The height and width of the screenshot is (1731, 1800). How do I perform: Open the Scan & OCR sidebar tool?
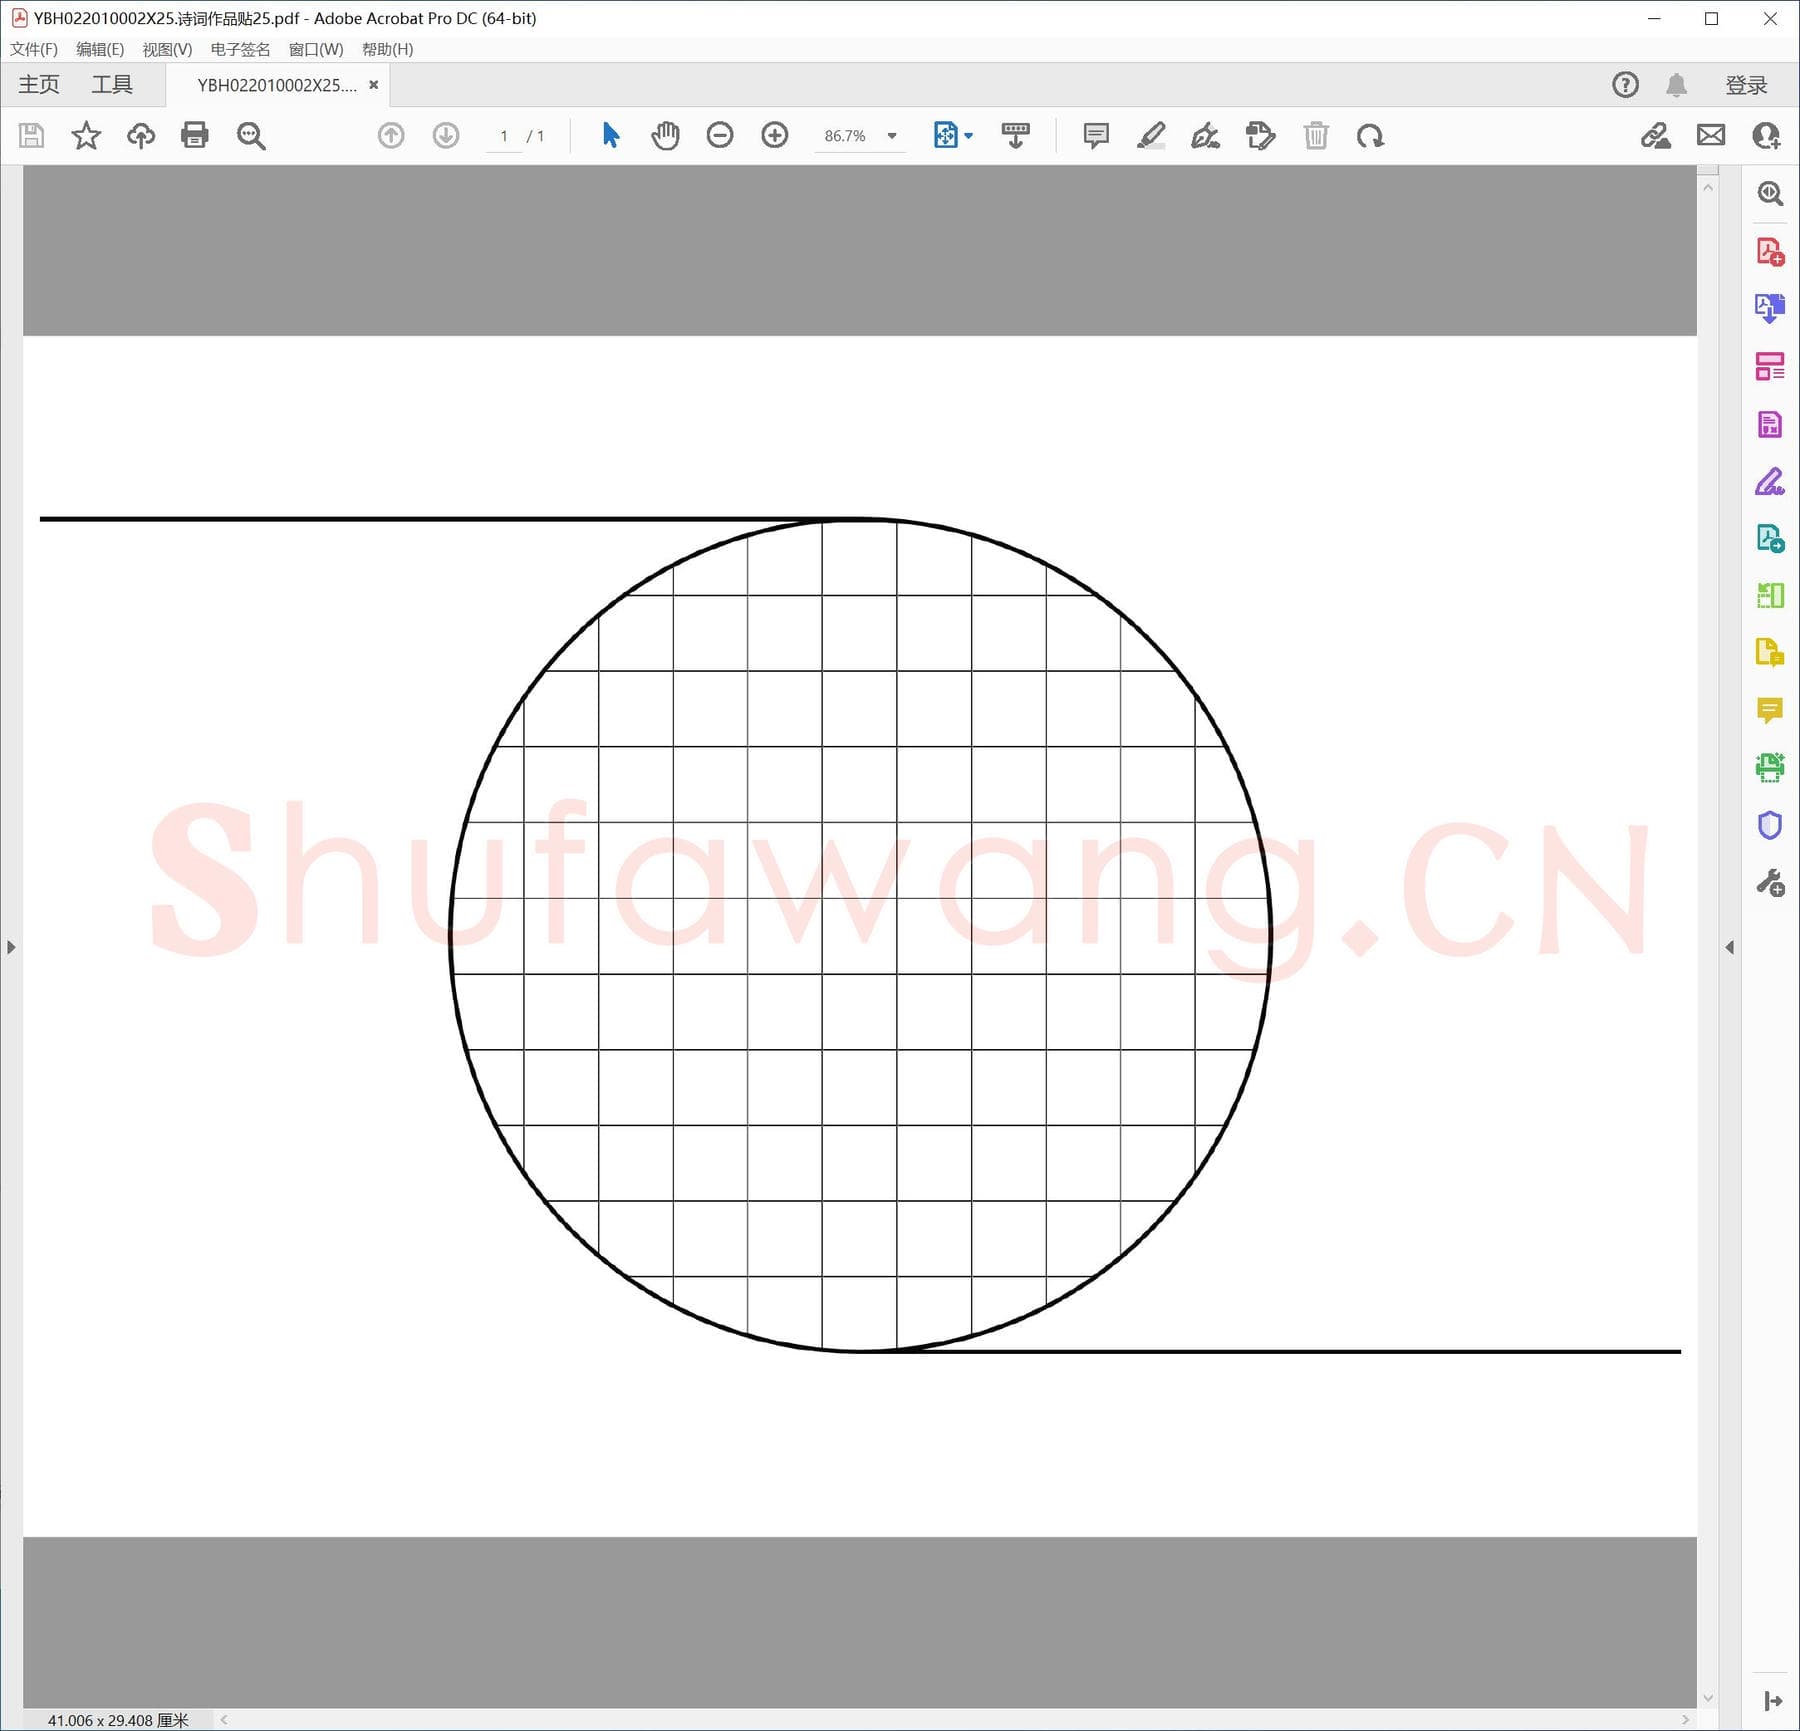pyautogui.click(x=1770, y=768)
